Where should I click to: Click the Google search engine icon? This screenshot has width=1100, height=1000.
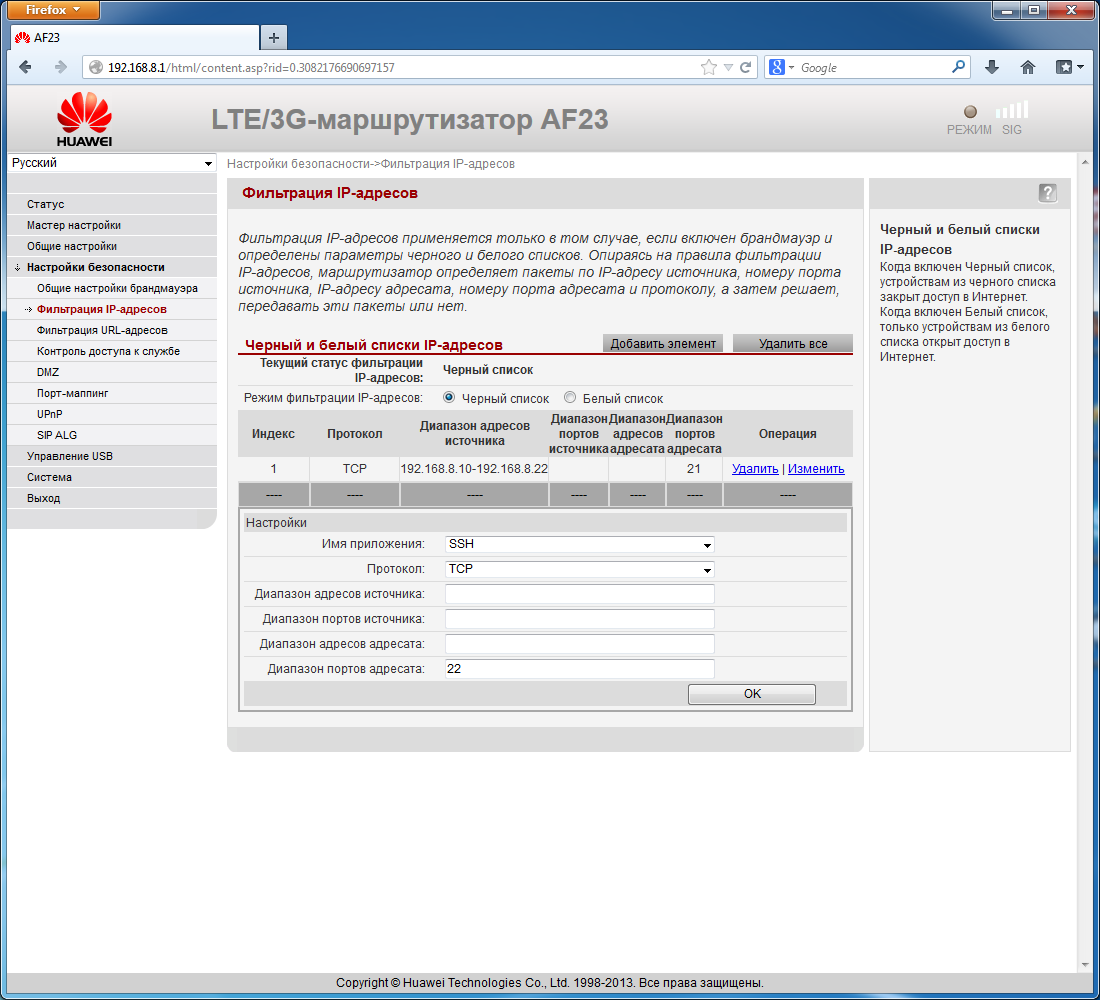click(x=777, y=67)
